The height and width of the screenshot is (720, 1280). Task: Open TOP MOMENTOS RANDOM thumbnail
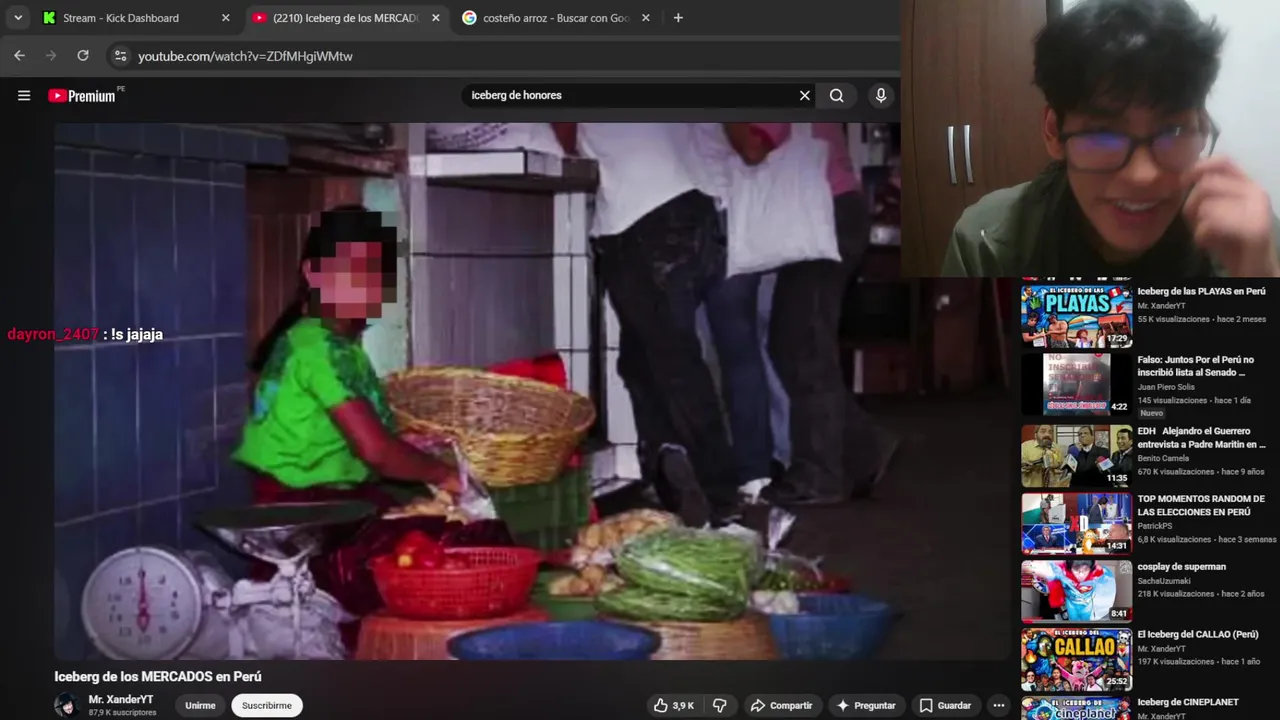1076,523
